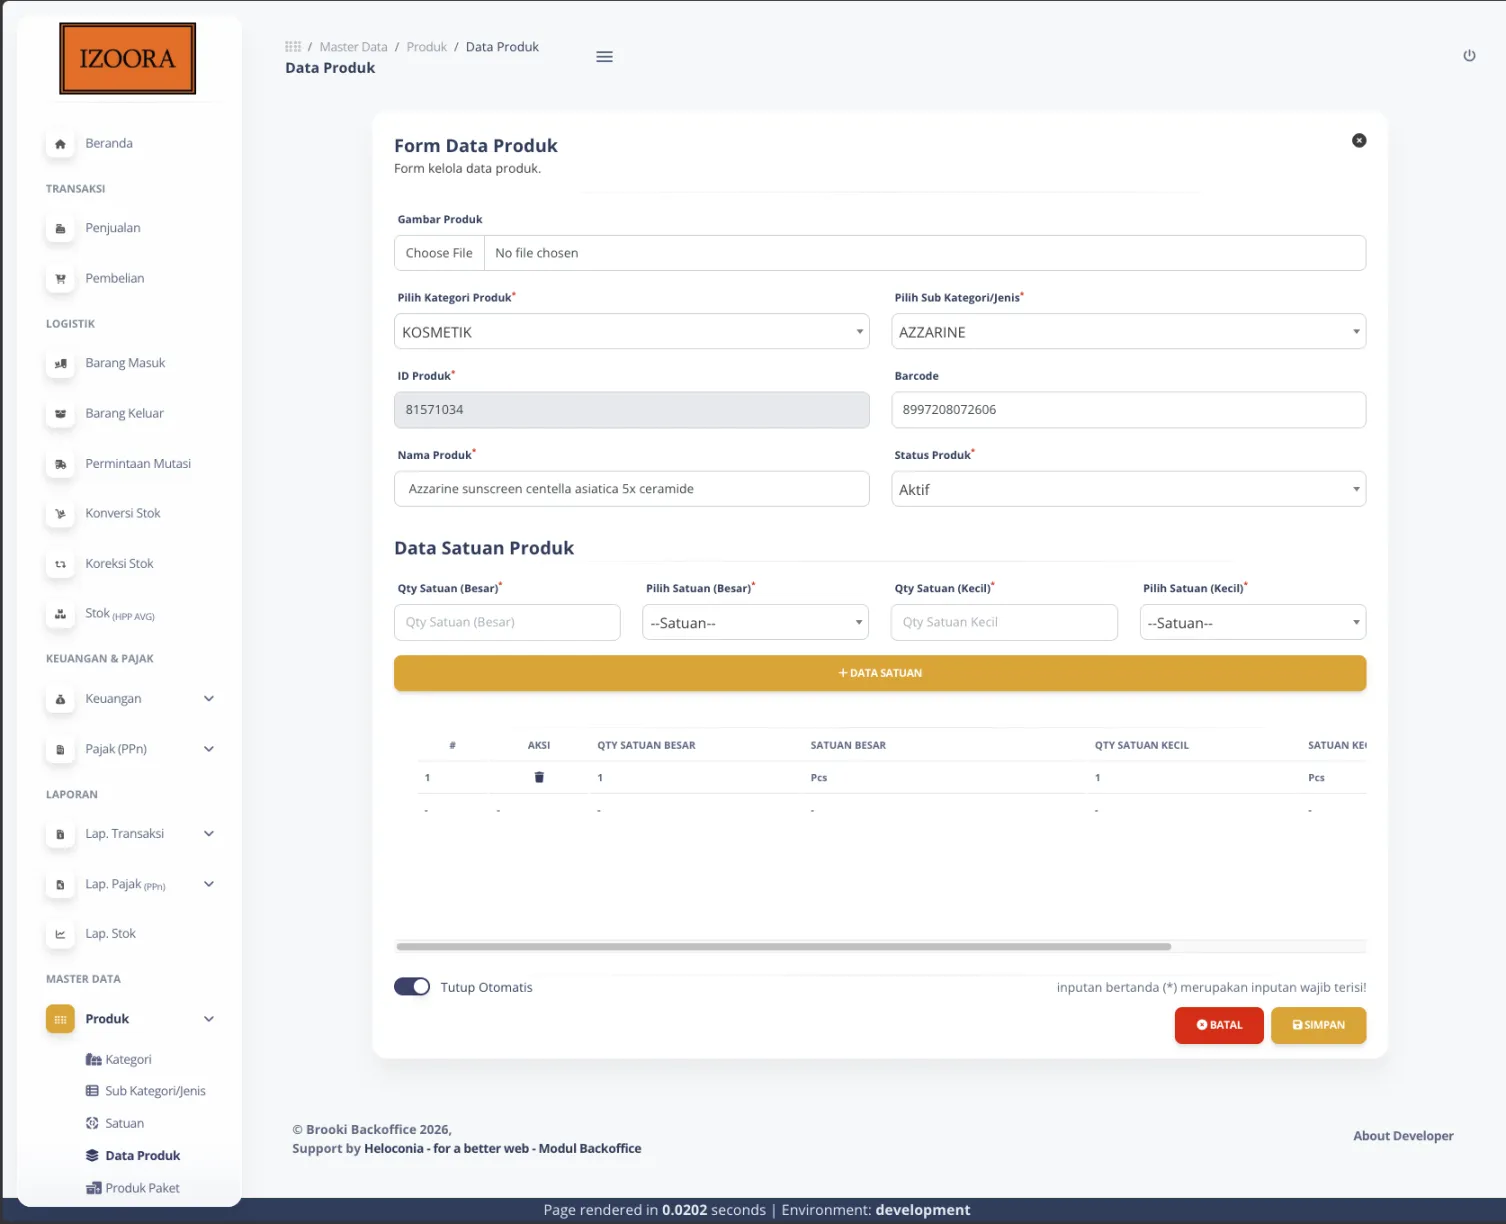Click the hamburger menu icon in header
The width and height of the screenshot is (1506, 1224).
tap(604, 57)
